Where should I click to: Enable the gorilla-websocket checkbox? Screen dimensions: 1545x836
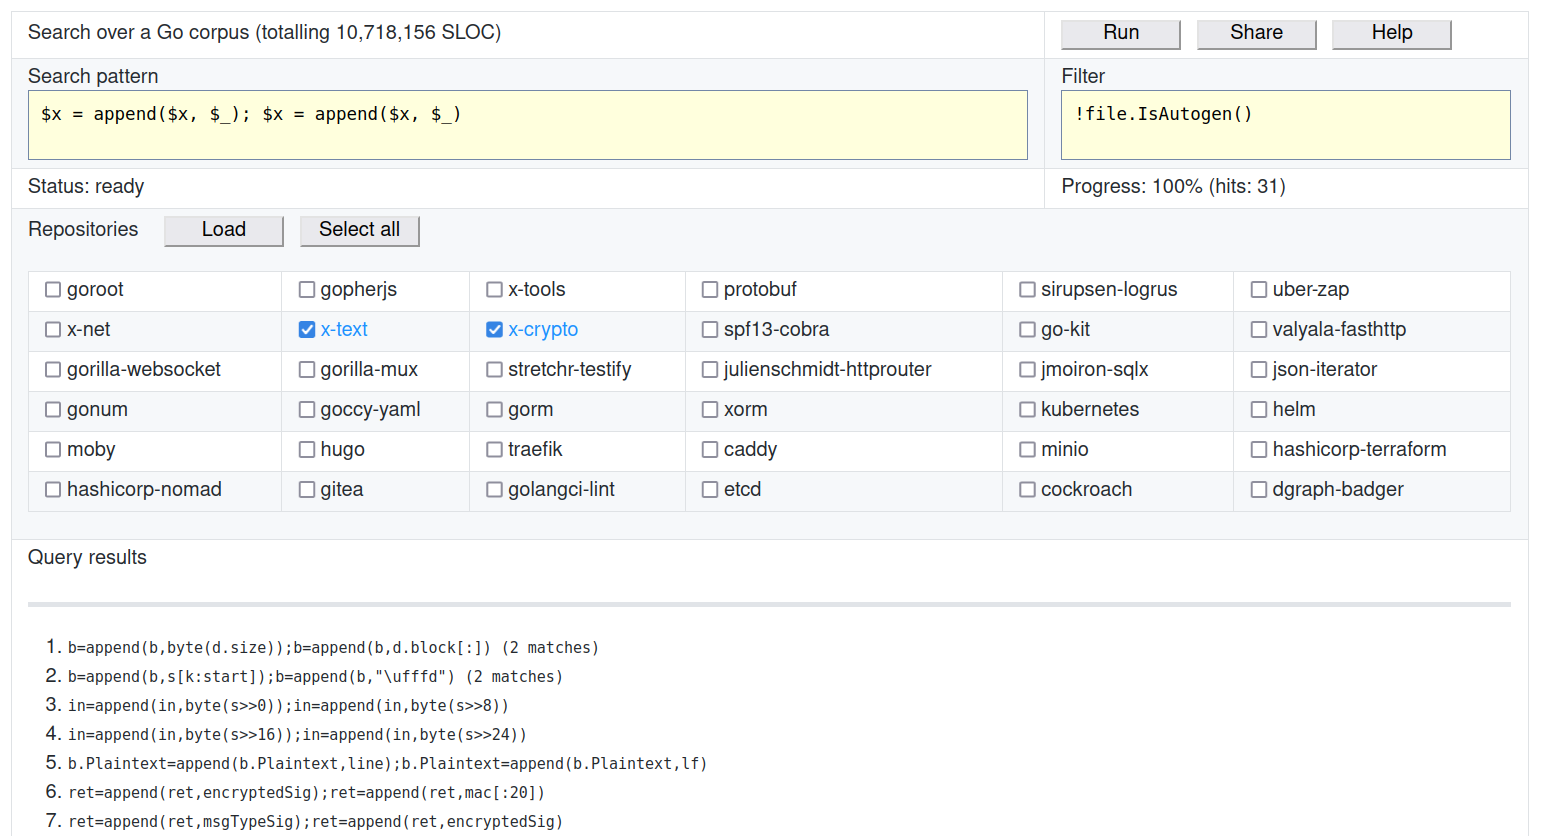[x=53, y=370]
